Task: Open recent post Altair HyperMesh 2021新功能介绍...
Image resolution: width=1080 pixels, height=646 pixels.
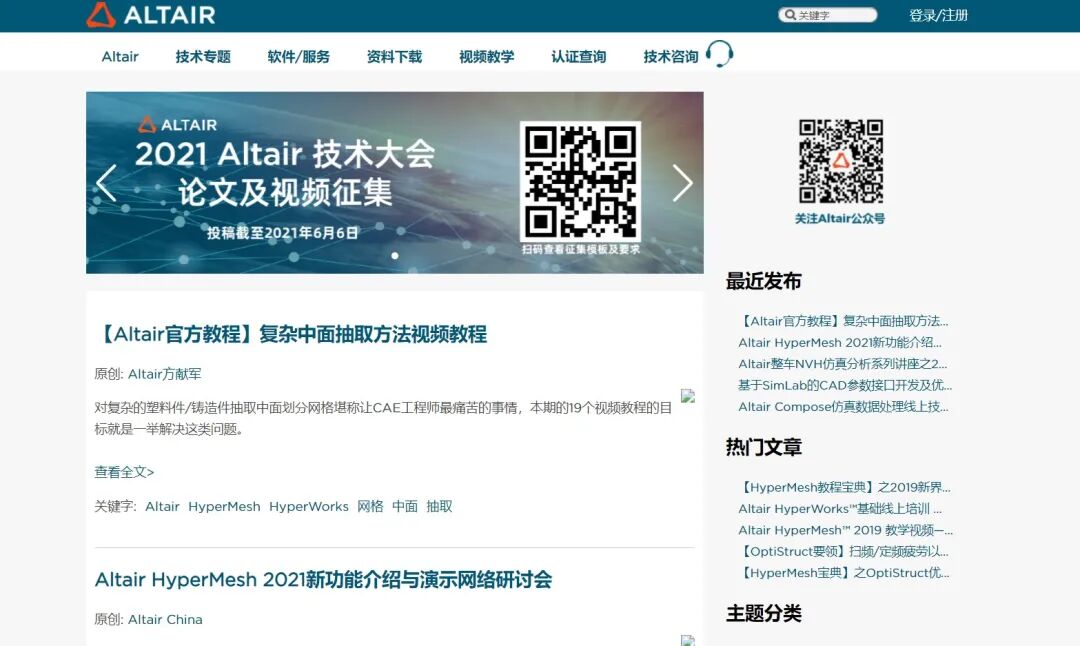Action: [840, 342]
